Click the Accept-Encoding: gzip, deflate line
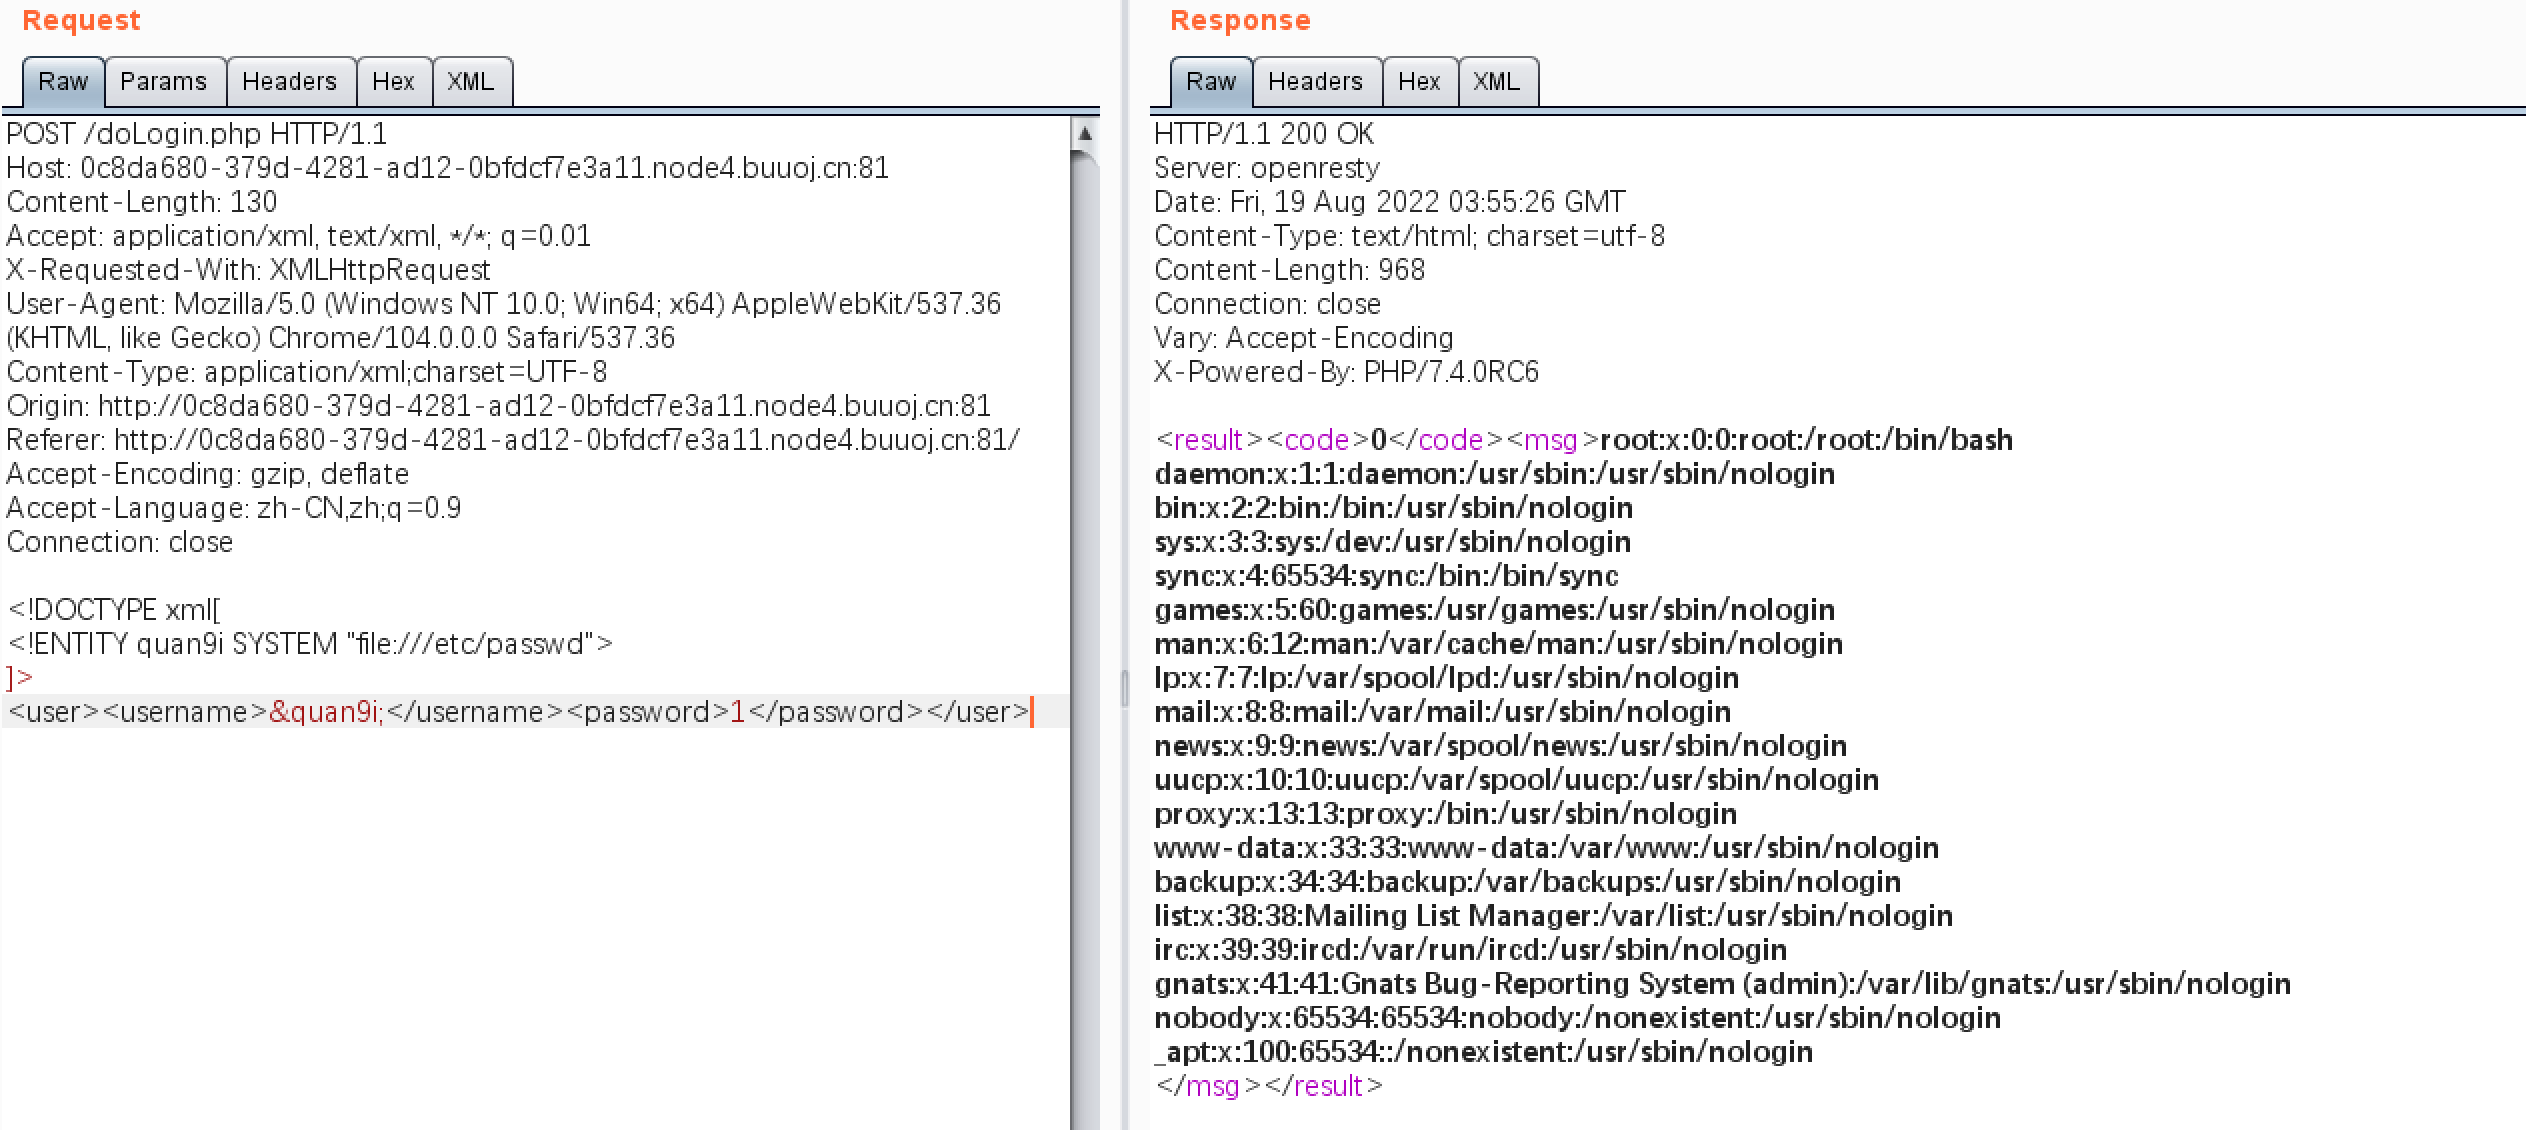This screenshot has width=2526, height=1130. 208,474
